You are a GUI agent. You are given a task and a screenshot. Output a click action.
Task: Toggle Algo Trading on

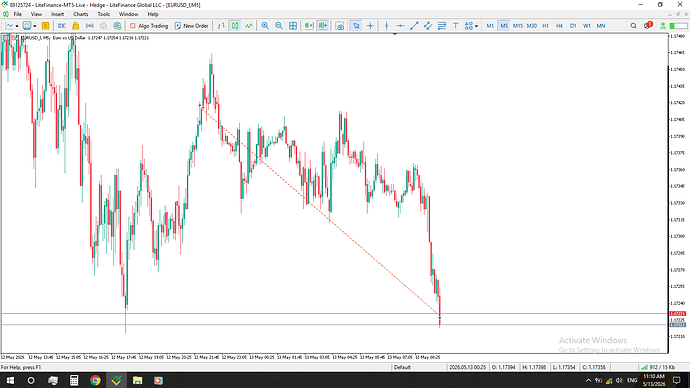(149, 26)
